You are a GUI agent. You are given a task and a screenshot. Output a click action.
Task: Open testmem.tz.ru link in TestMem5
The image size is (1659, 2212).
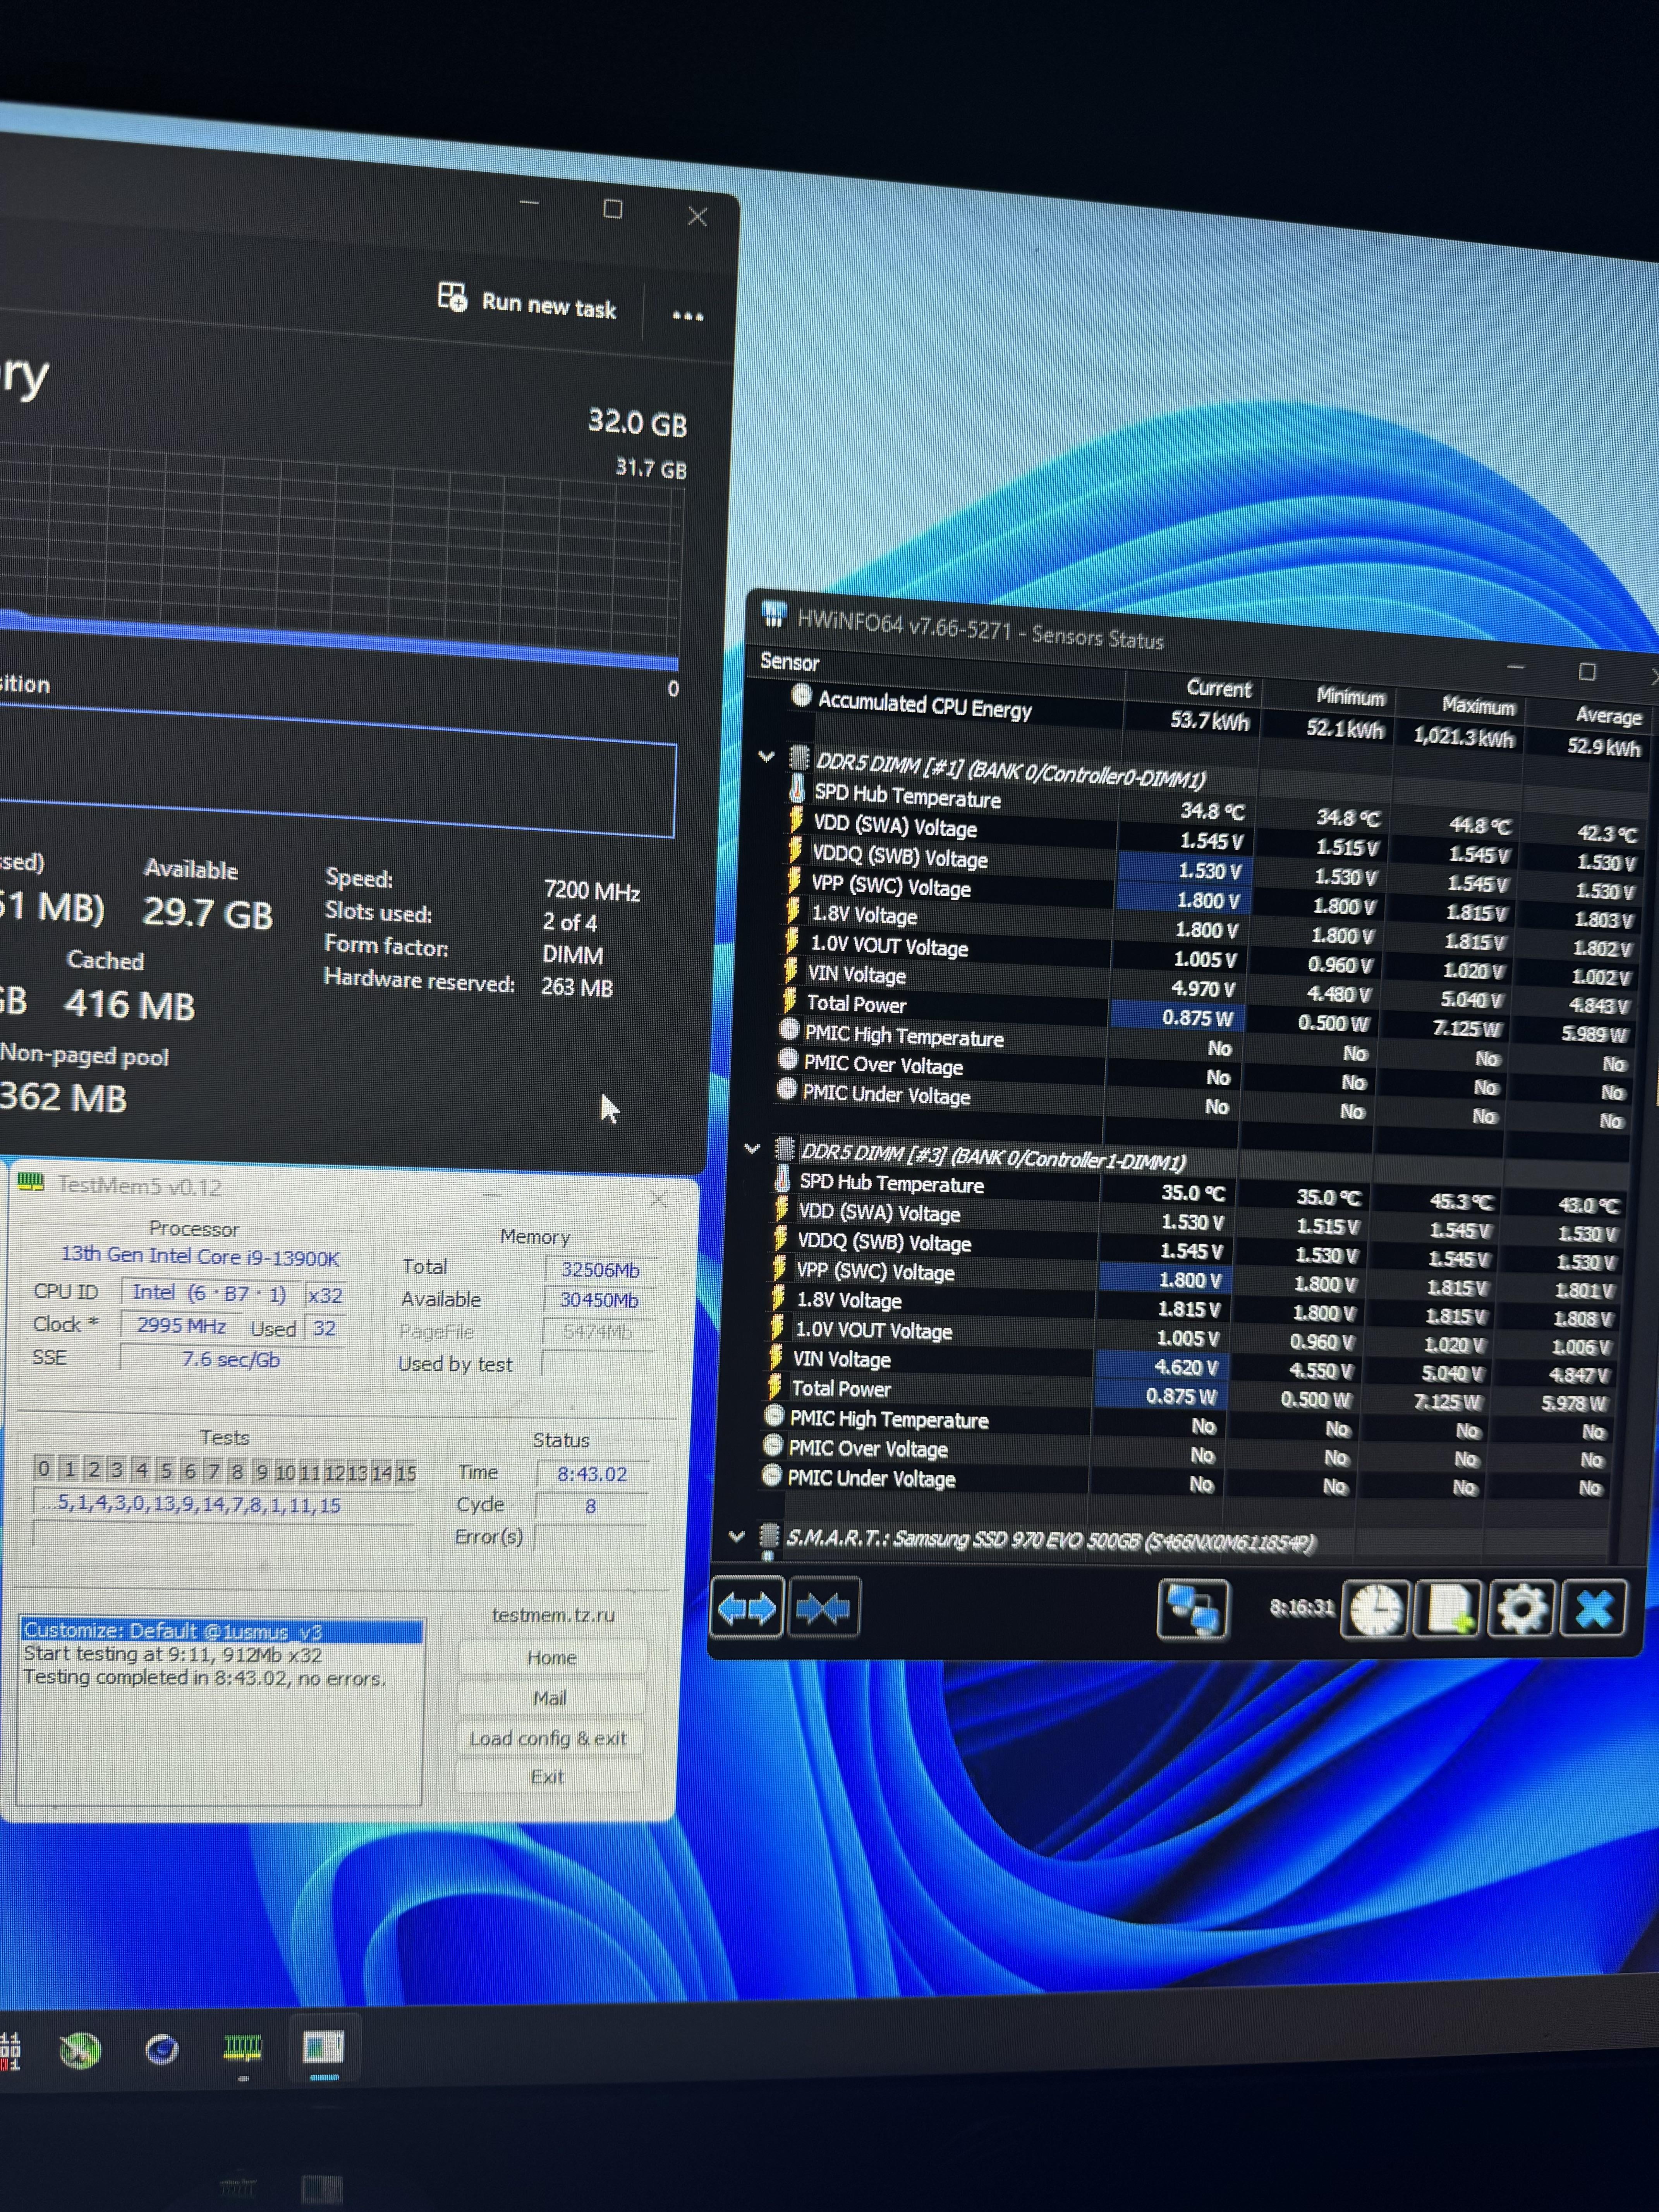[x=553, y=1614]
